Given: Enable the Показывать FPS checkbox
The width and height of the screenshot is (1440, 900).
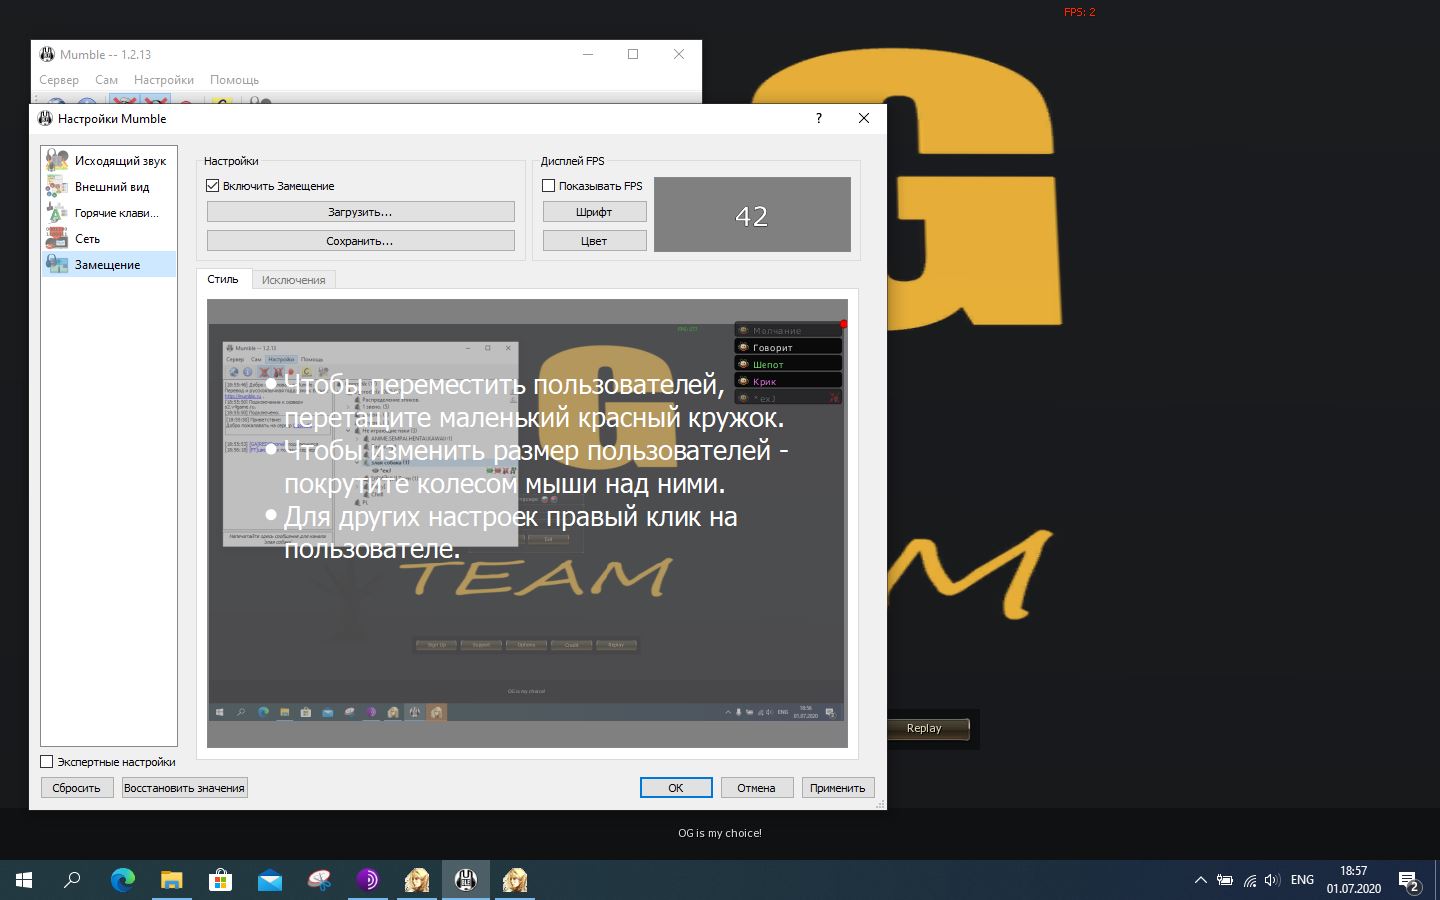Looking at the screenshot, I should tap(548, 186).
